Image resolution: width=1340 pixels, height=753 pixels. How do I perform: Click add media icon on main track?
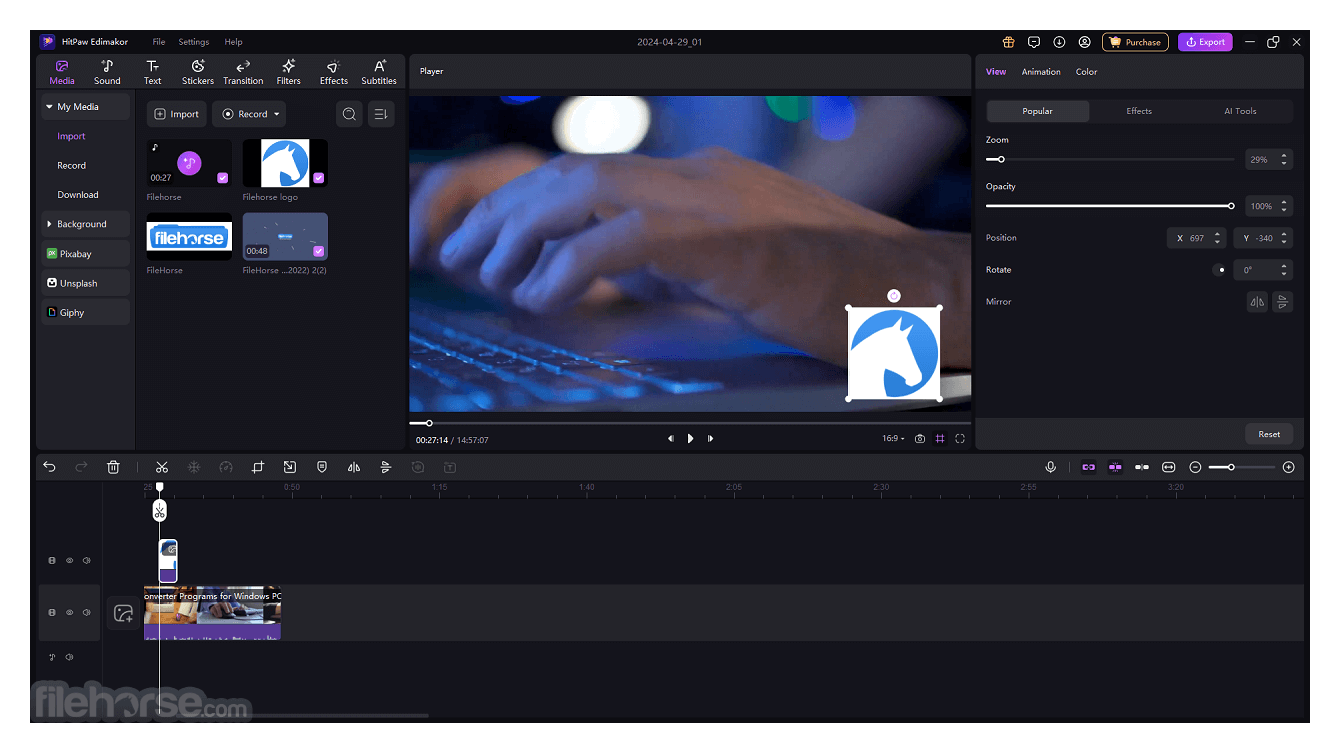click(x=123, y=613)
